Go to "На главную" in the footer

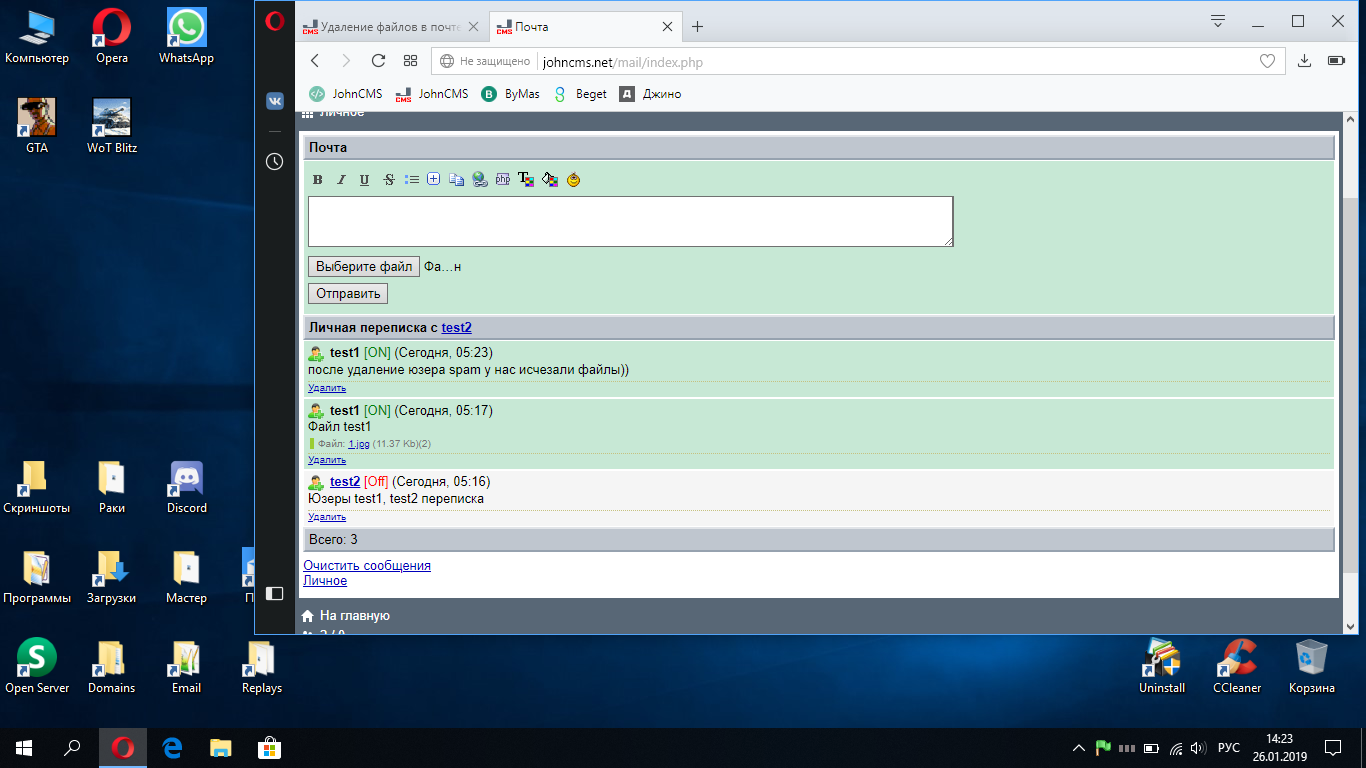coord(355,616)
